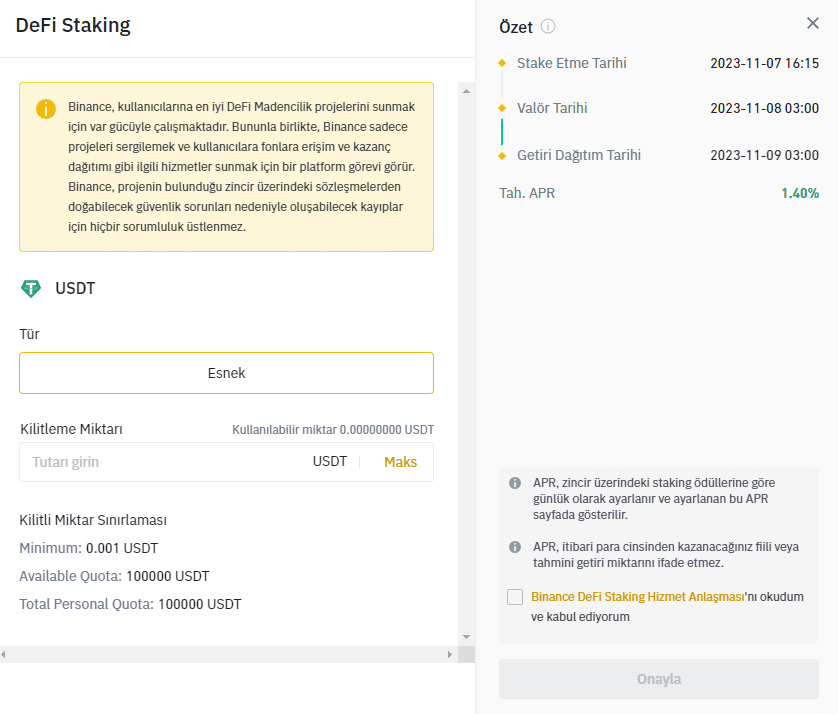Viewport: 838px width, 714px height.
Task: Click the info icon beside APR zincir note
Action: [515, 483]
